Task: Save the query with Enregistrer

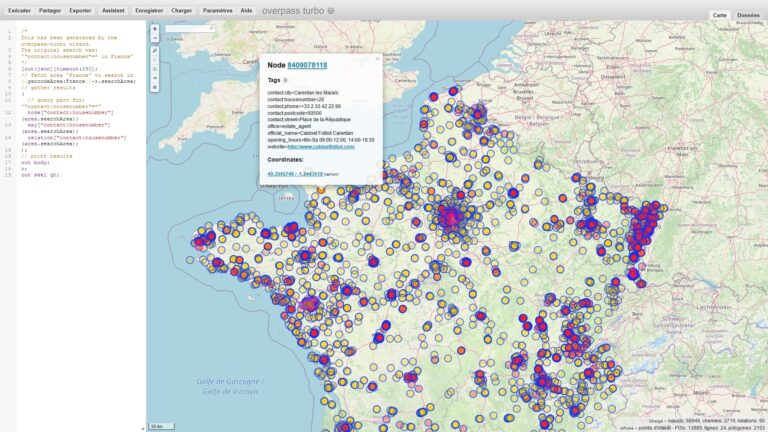Action: point(149,10)
